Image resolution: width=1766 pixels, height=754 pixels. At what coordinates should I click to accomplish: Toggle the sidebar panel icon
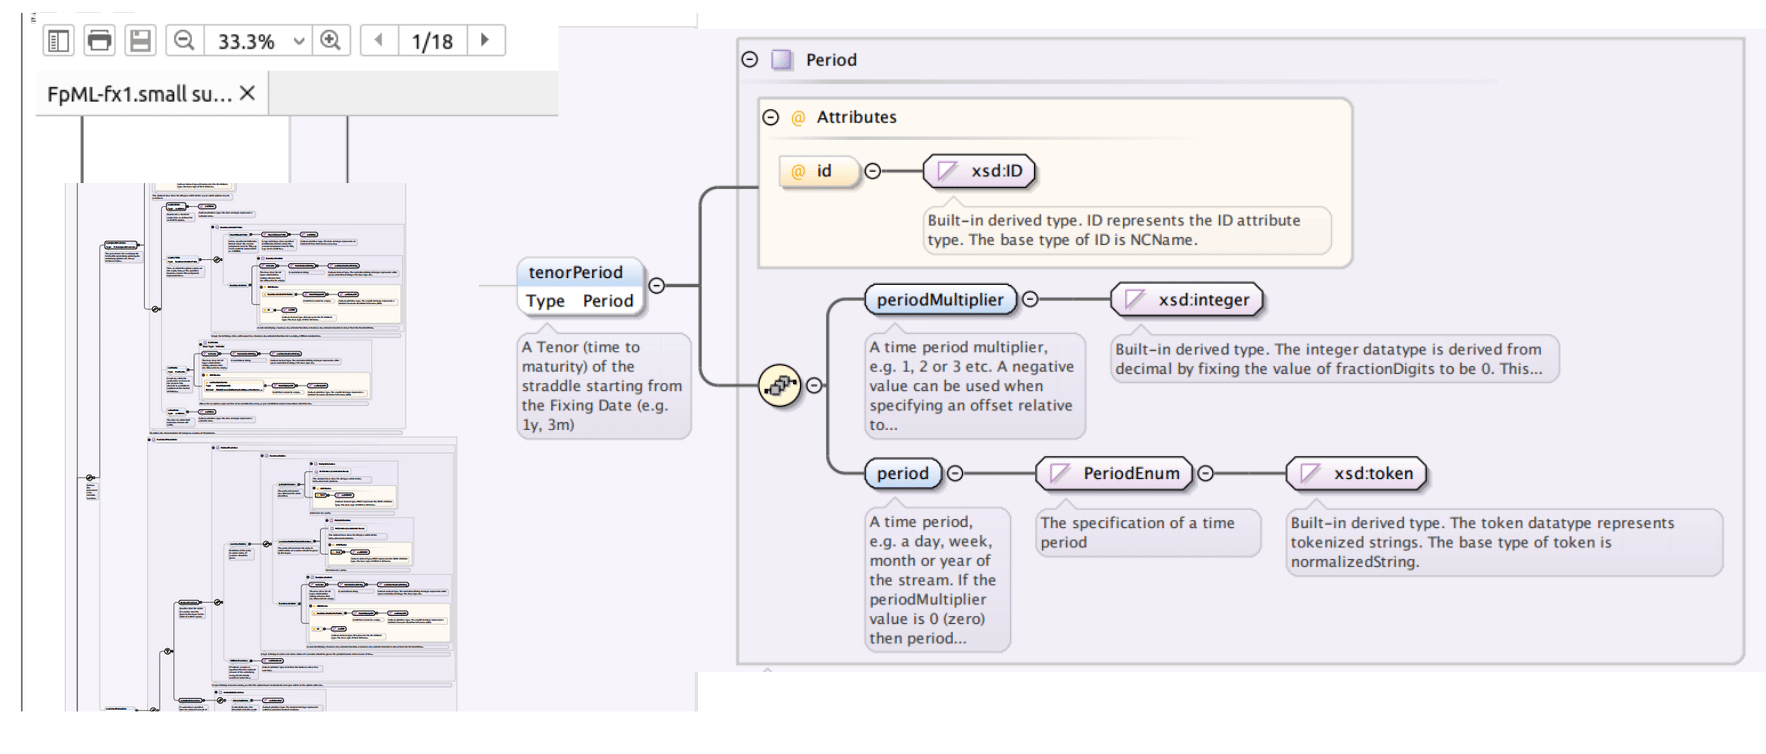click(x=59, y=41)
